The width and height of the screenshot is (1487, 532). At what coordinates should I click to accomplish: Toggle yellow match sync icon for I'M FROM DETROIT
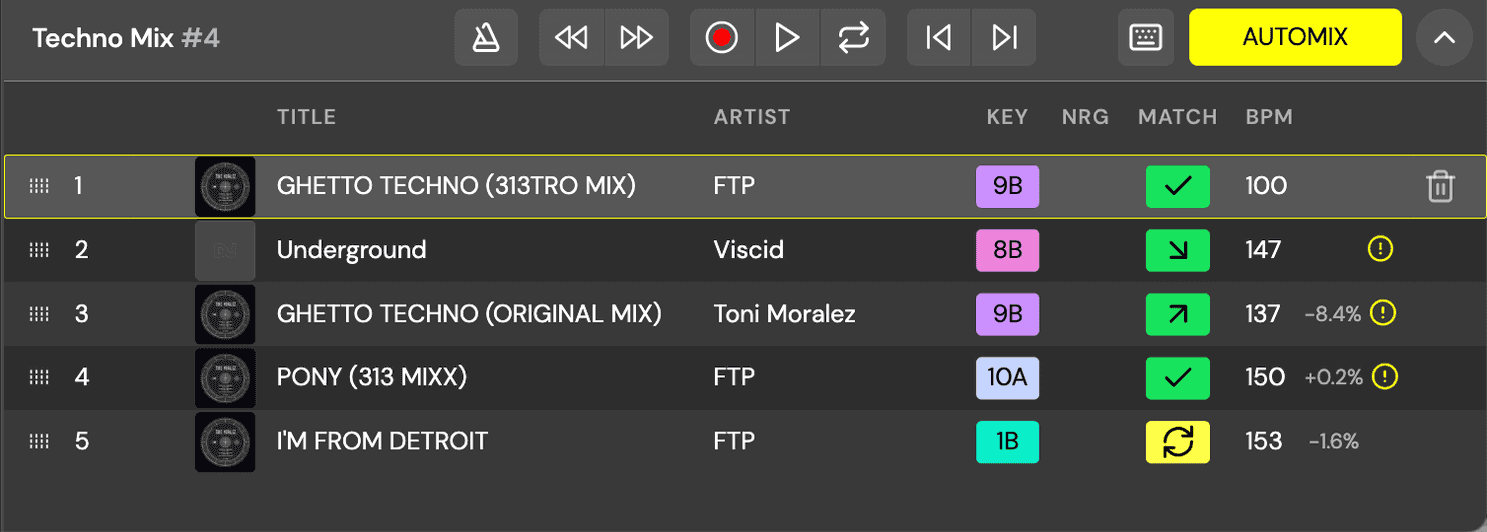[1177, 442]
